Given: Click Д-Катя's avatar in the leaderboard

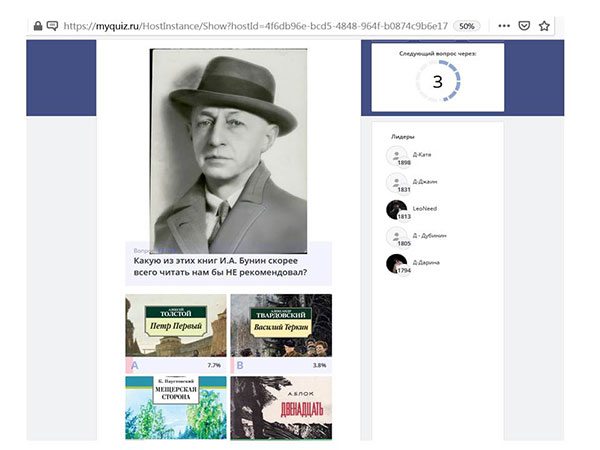Looking at the screenshot, I should coord(395,156).
